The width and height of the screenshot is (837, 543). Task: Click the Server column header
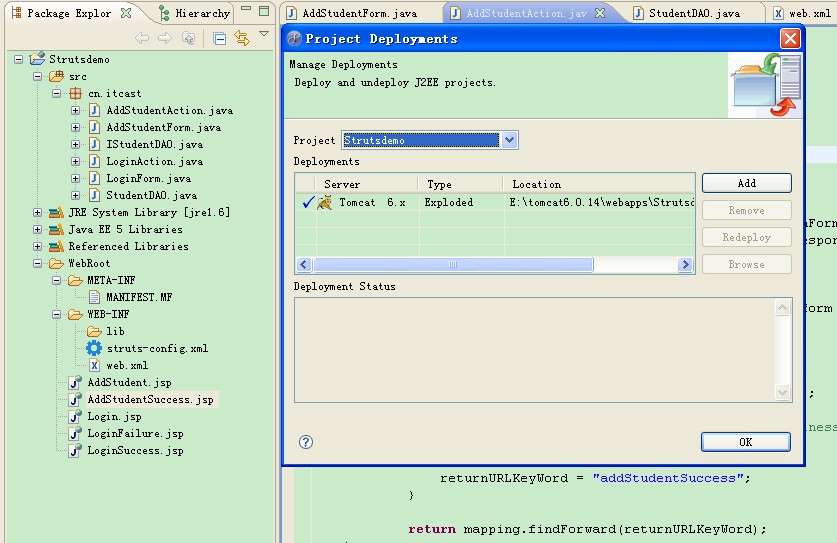(367, 184)
